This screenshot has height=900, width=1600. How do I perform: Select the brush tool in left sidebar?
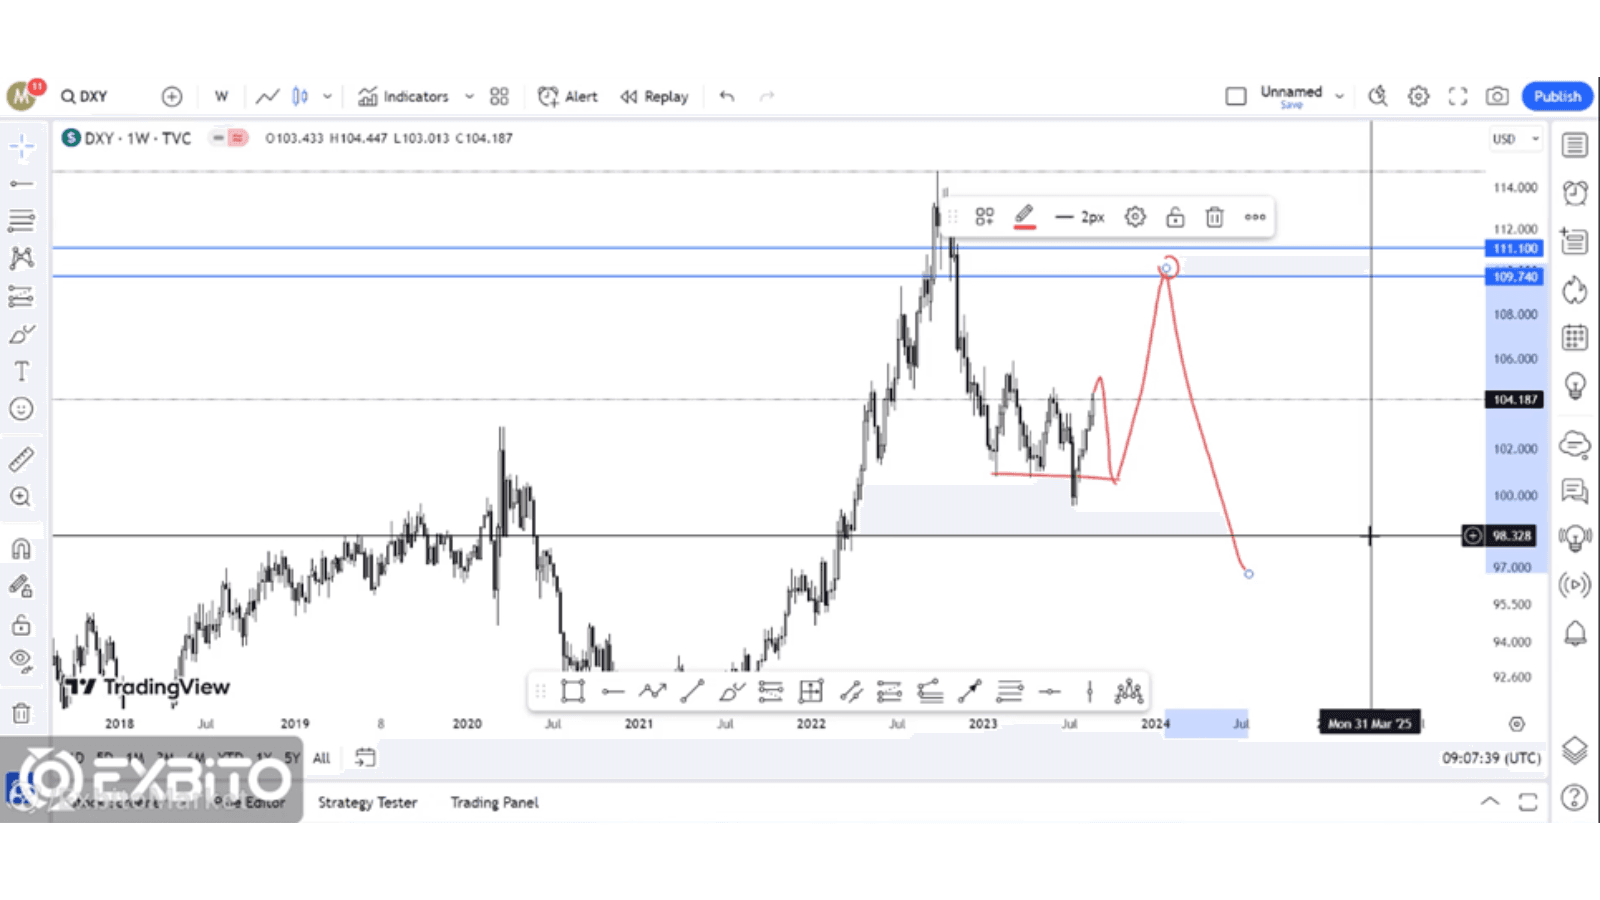tap(21, 334)
